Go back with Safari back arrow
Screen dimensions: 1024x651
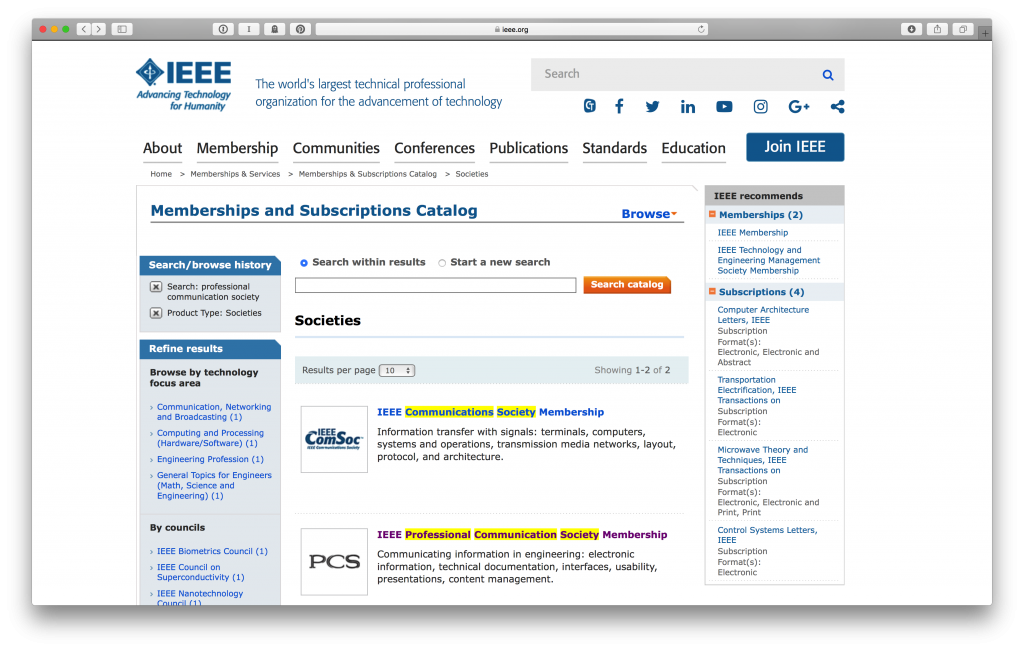point(84,29)
